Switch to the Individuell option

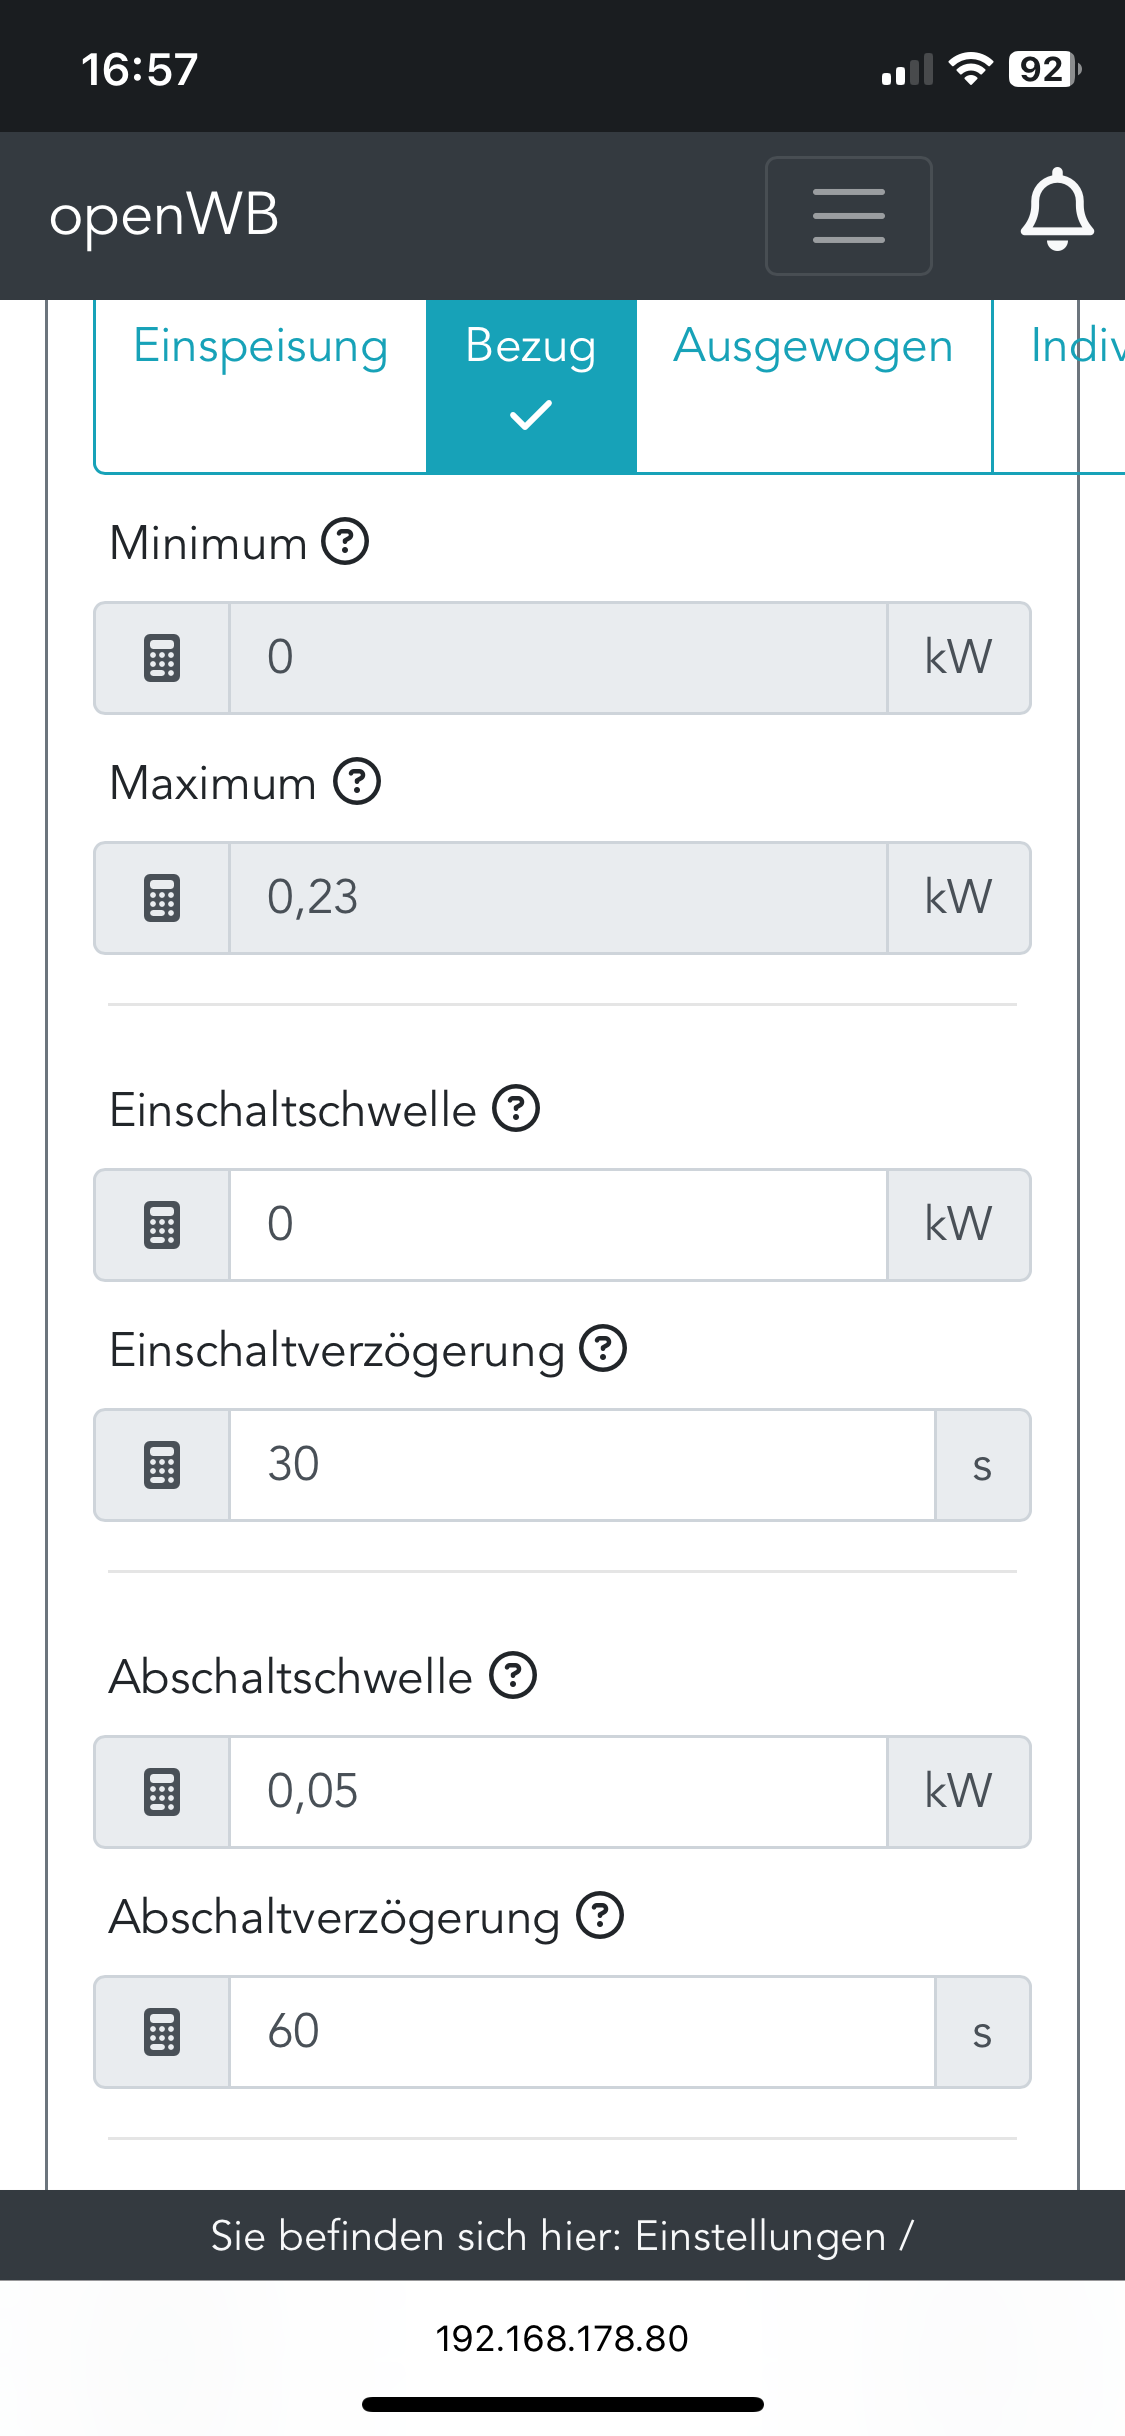click(1075, 347)
